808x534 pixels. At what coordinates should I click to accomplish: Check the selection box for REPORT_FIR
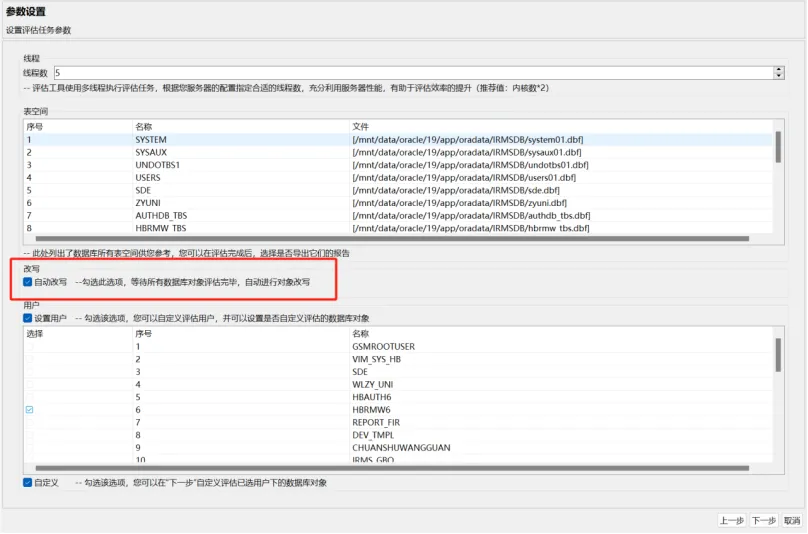(30, 422)
